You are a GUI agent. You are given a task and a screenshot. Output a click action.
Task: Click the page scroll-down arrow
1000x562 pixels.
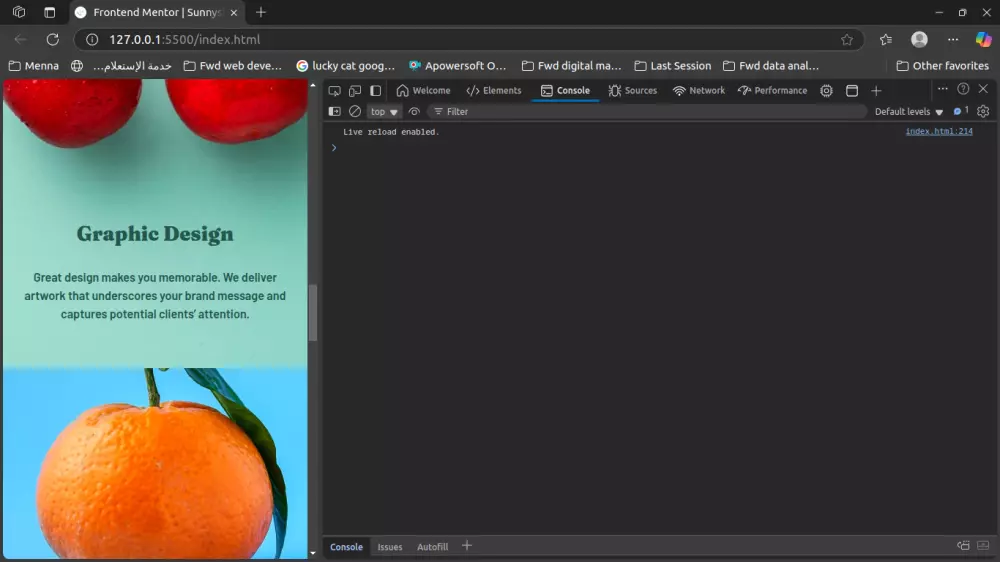[x=313, y=554]
